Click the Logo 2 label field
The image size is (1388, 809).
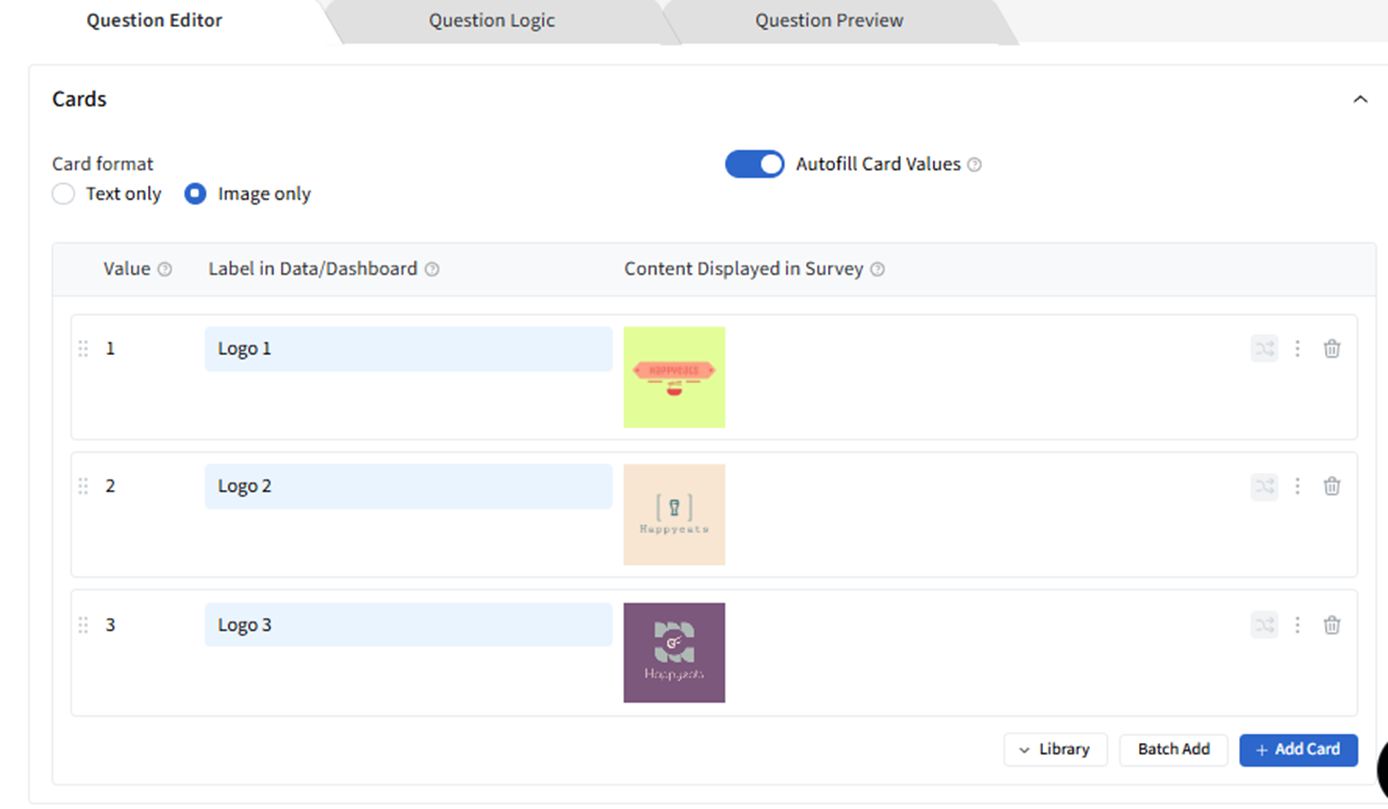tap(408, 486)
